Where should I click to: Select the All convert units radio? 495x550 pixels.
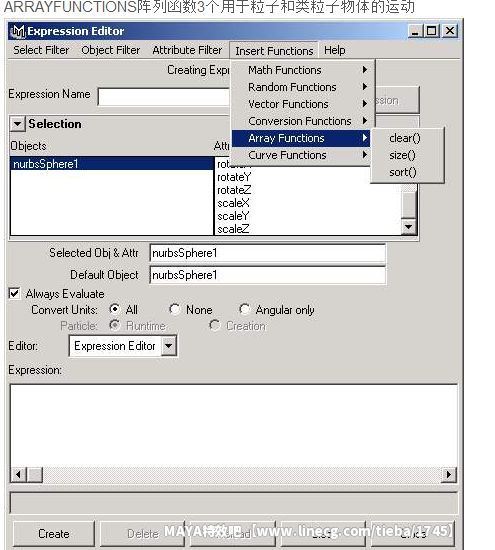coord(114,309)
